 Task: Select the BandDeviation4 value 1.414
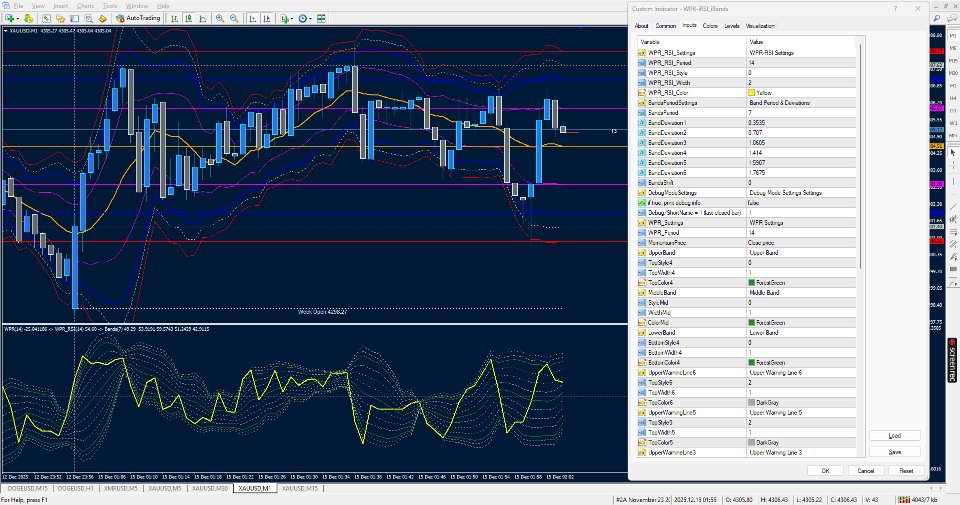point(801,153)
